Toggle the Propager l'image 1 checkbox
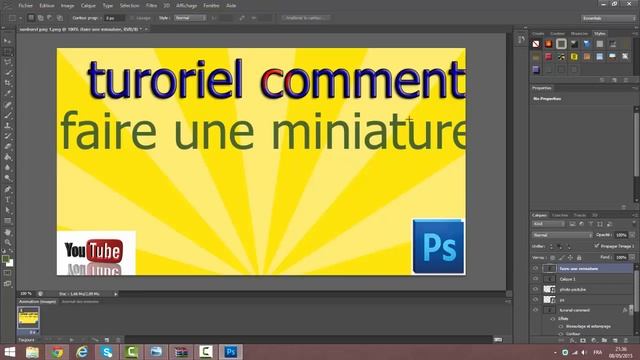This screenshot has width=640, height=360. click(597, 246)
